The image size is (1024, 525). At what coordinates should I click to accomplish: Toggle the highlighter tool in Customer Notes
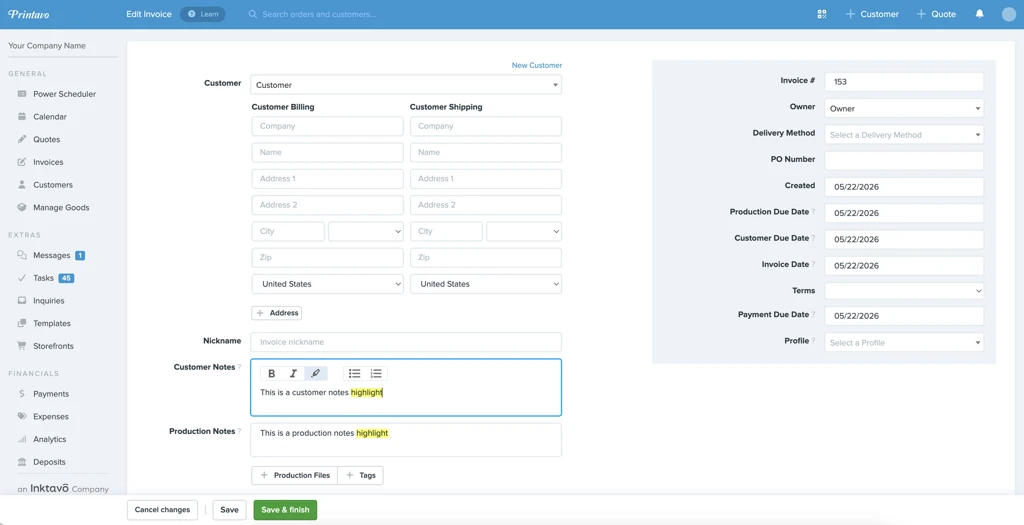pos(315,374)
